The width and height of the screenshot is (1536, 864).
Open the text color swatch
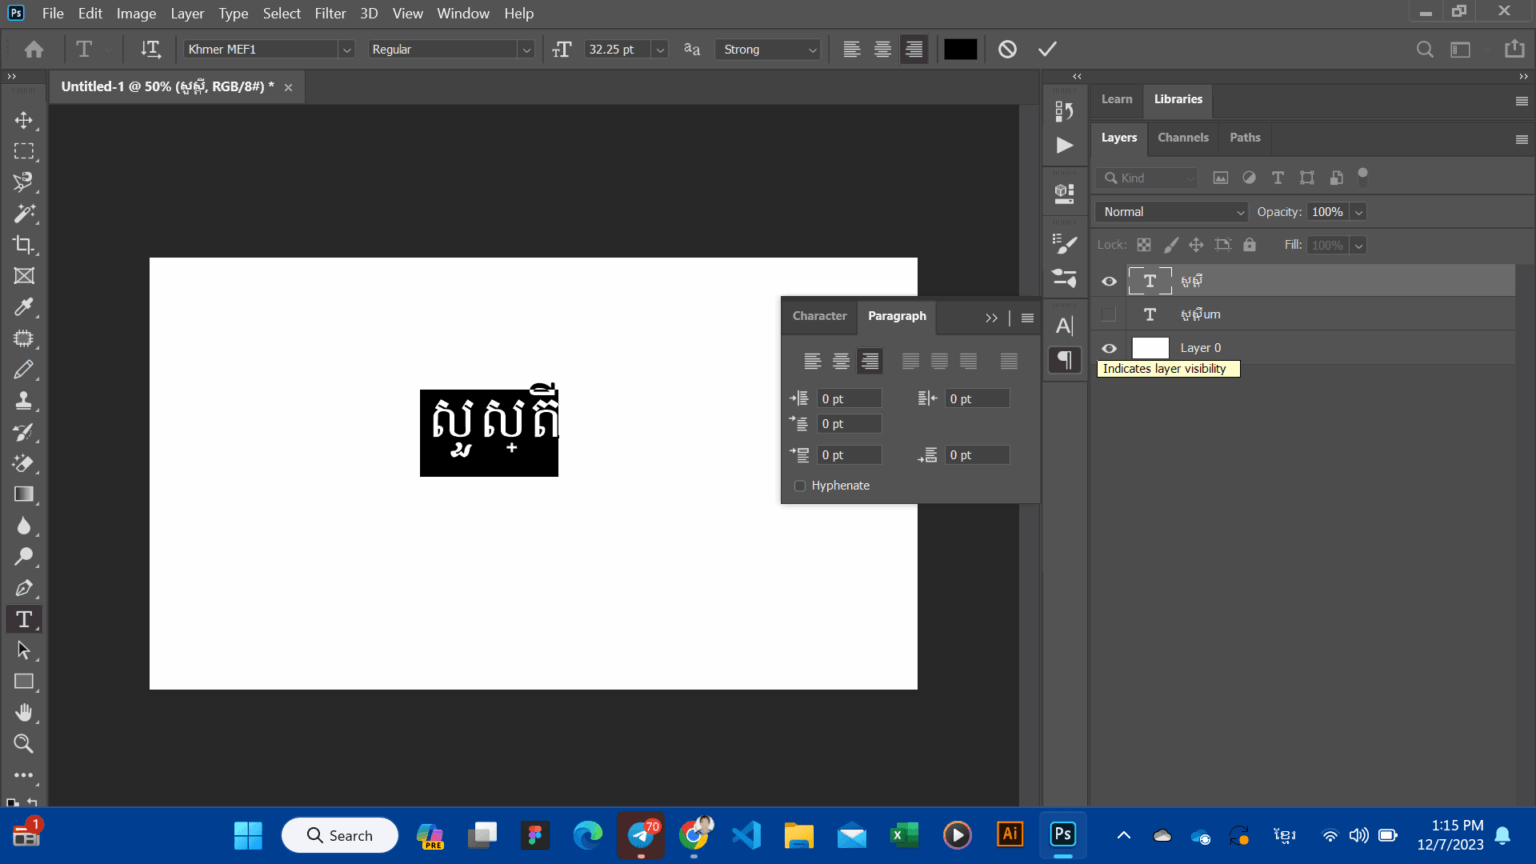click(x=959, y=48)
